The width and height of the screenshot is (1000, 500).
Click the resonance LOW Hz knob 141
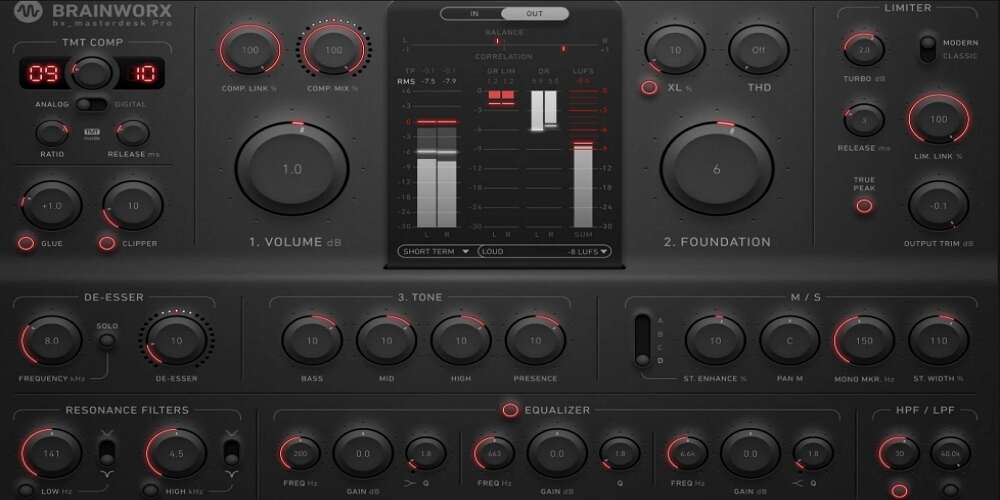tap(52, 453)
